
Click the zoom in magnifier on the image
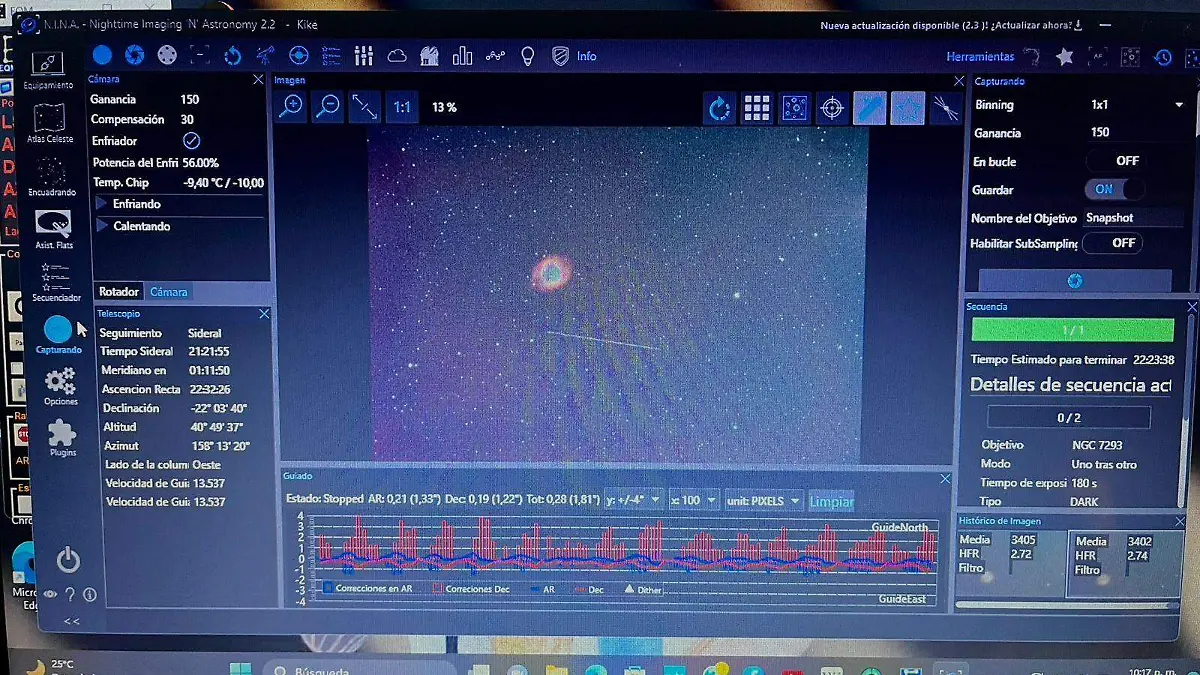[290, 107]
